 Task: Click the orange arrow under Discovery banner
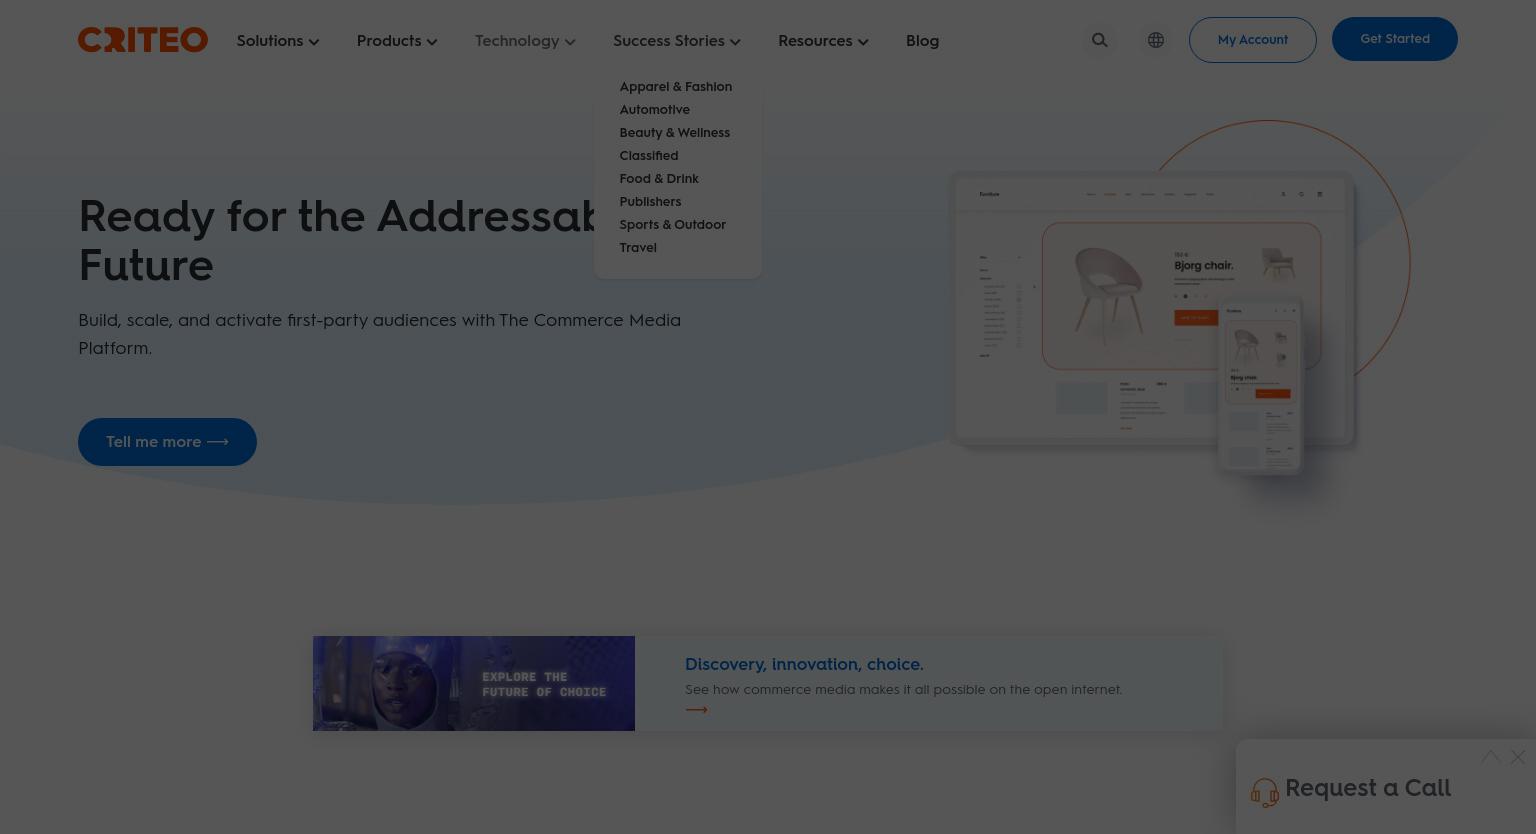696,710
